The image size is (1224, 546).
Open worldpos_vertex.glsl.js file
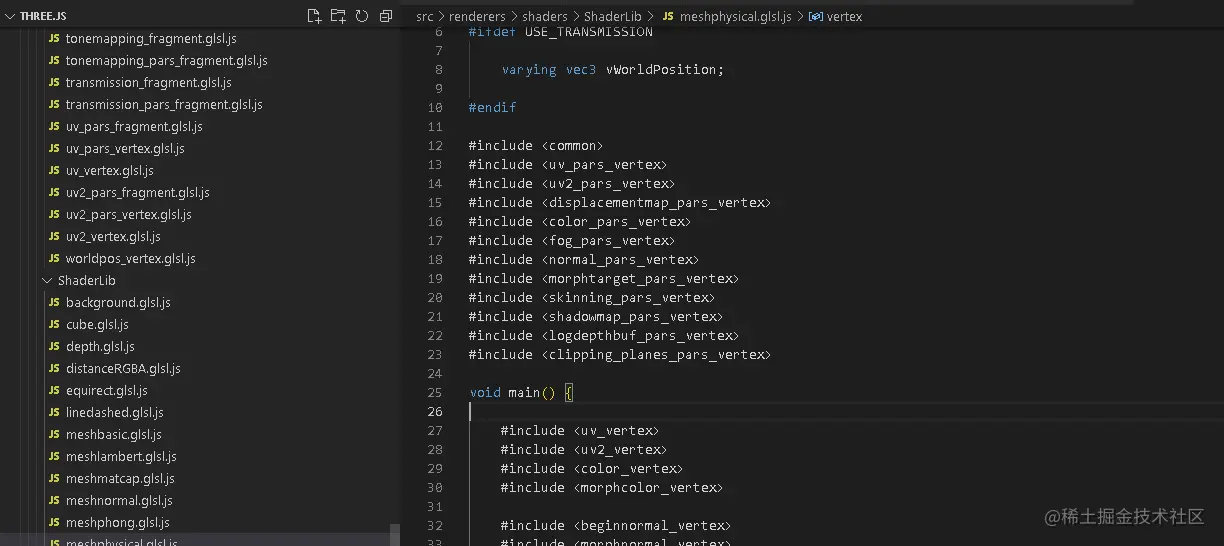[131, 259]
